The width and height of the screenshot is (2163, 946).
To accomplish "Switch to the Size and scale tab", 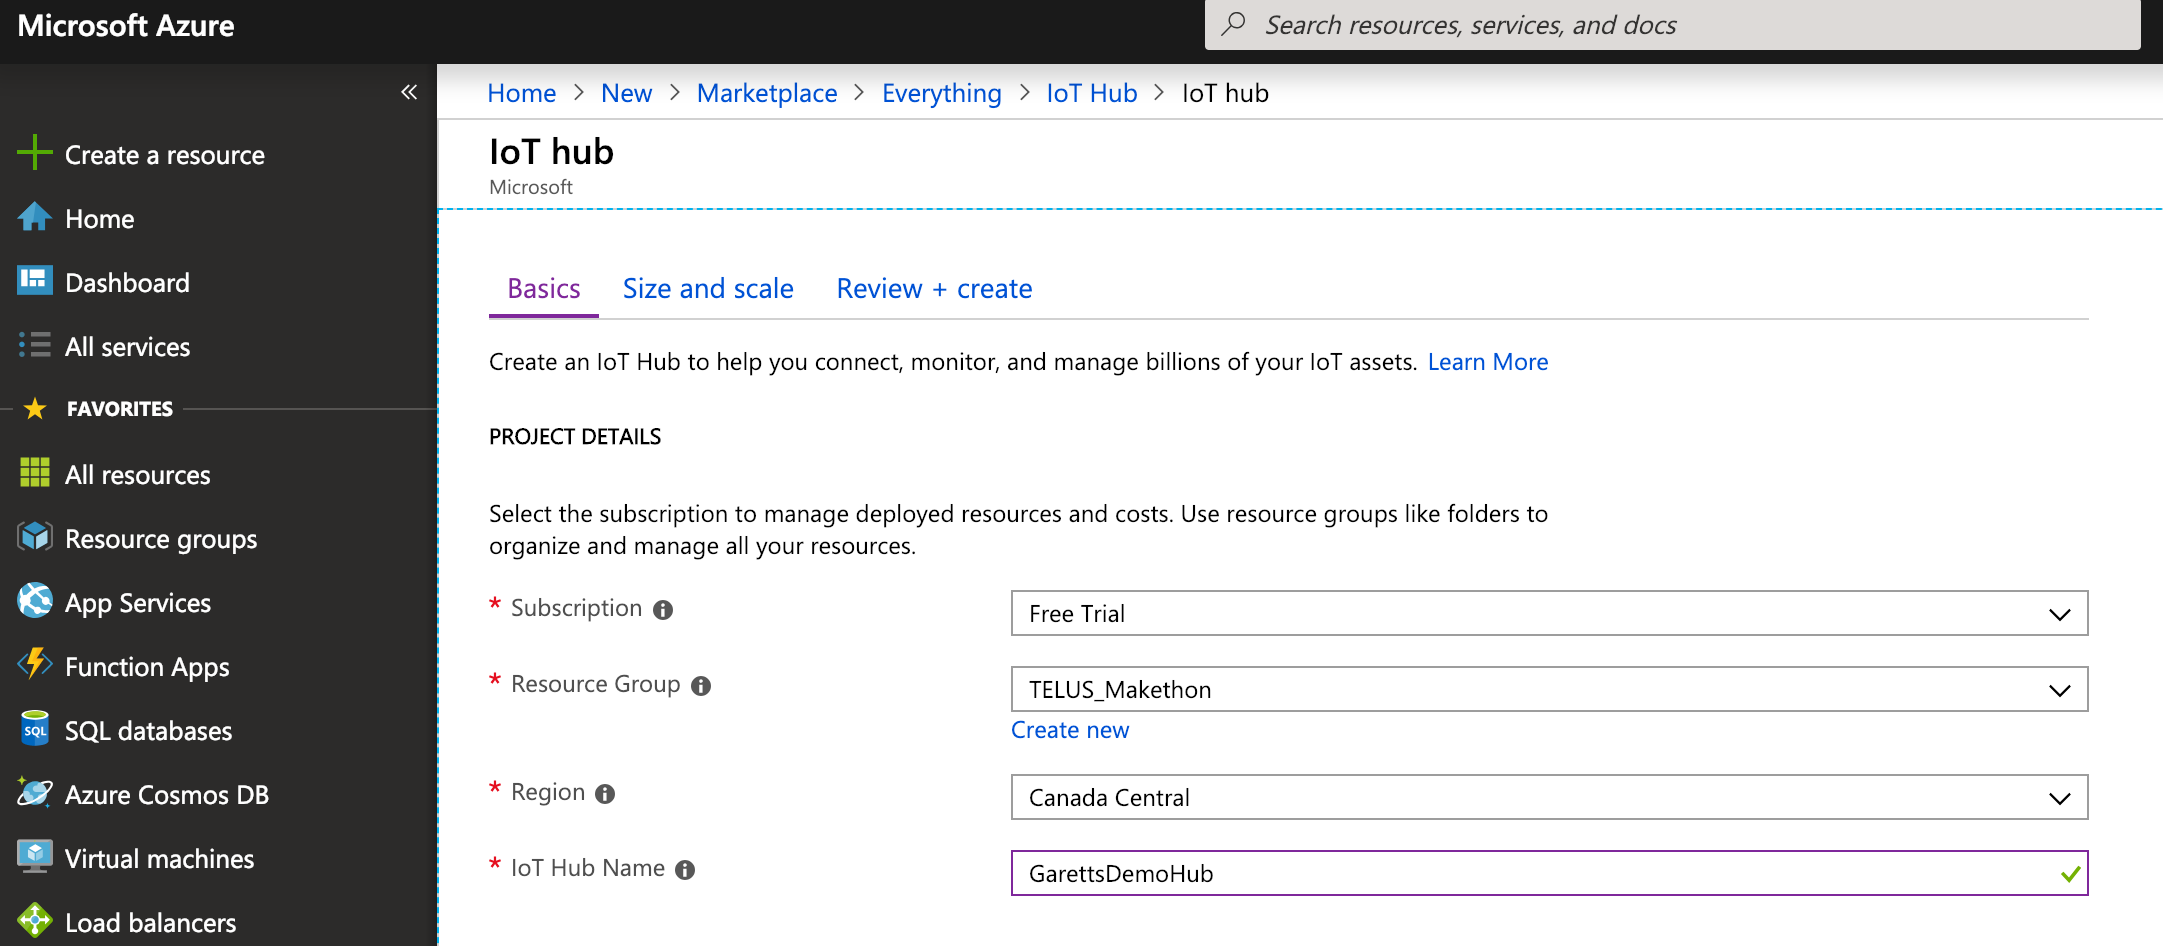I will [708, 289].
